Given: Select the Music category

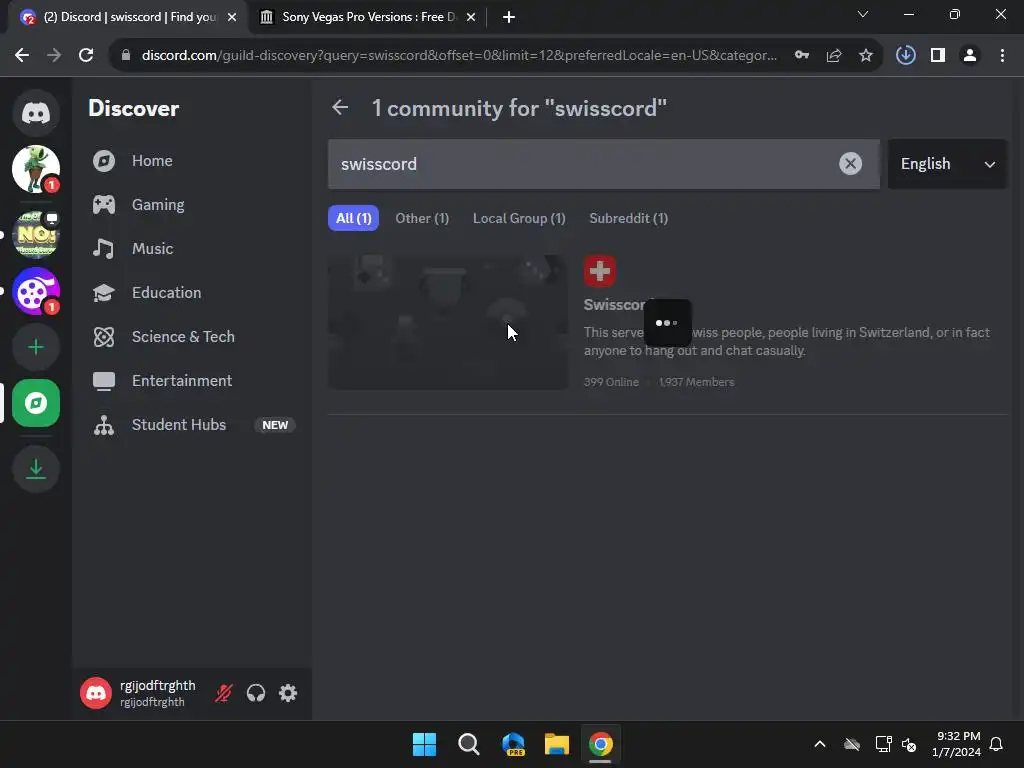Looking at the screenshot, I should [193, 249].
